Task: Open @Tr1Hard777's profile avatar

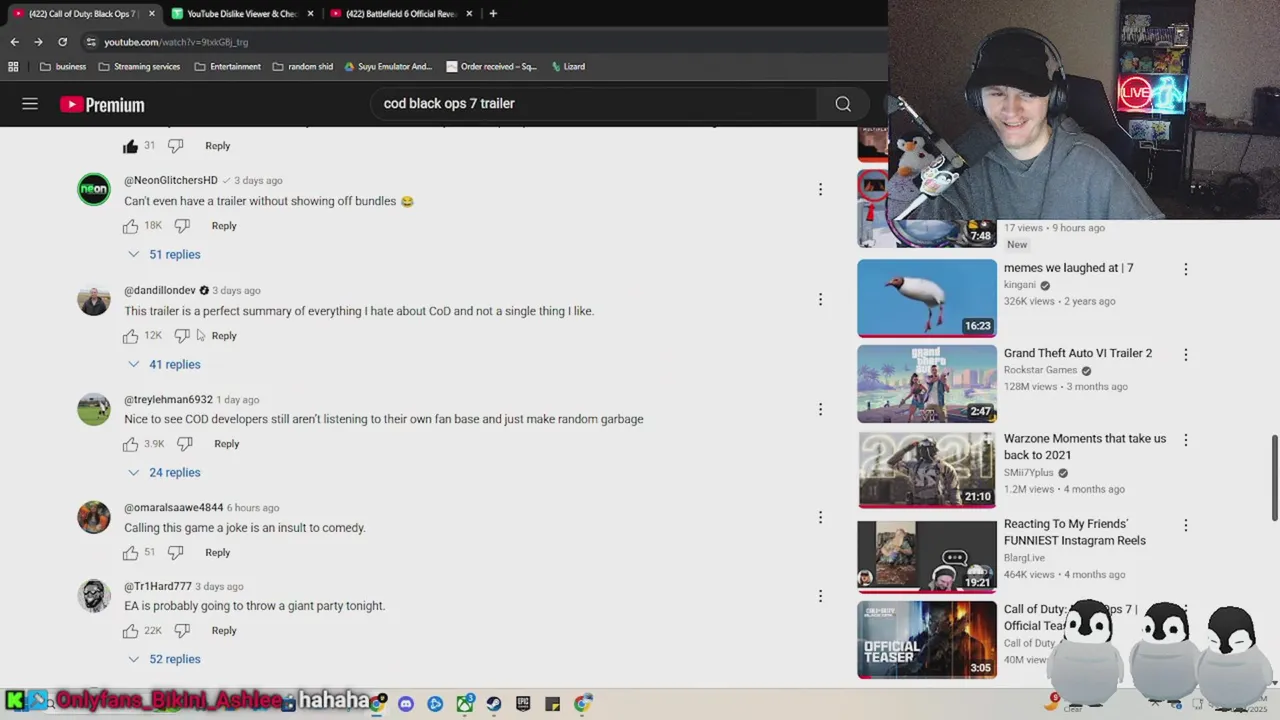Action: coord(94,596)
